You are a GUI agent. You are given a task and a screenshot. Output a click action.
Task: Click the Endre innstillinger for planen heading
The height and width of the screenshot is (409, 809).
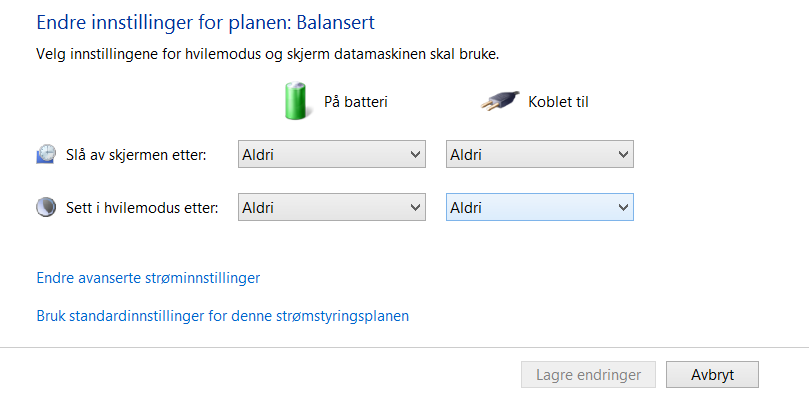point(205,23)
